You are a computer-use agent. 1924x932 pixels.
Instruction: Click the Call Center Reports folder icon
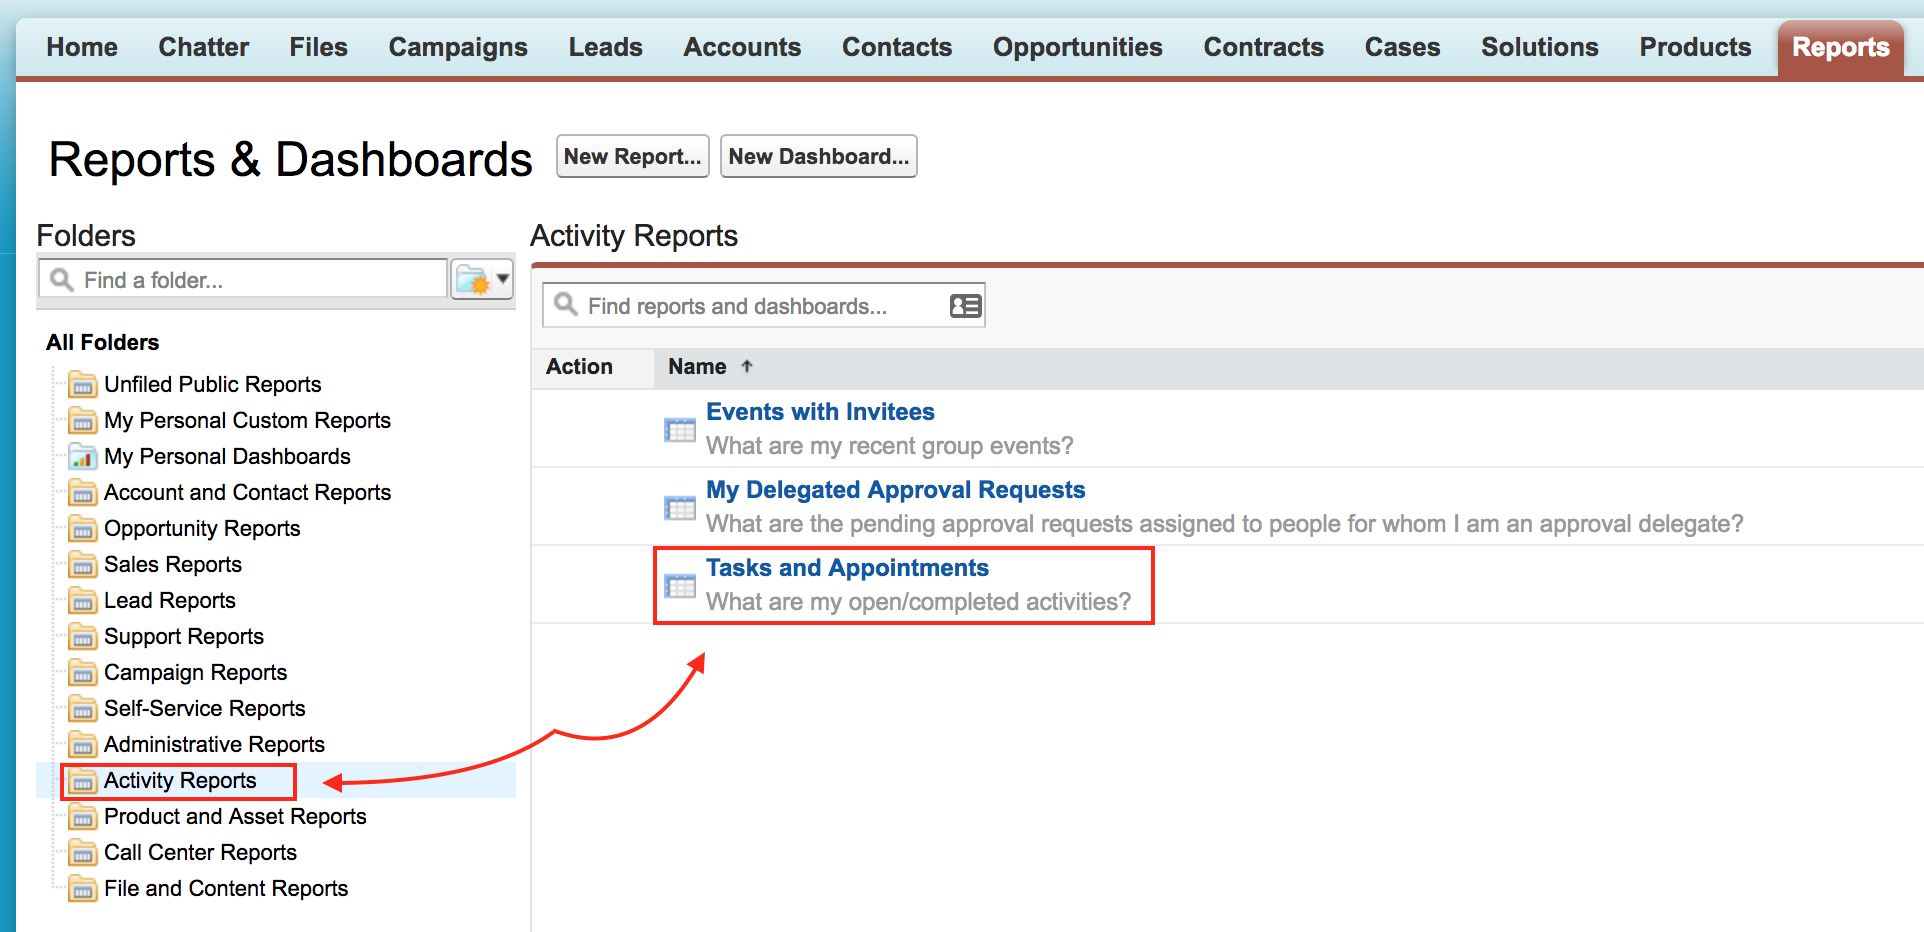[x=83, y=853]
